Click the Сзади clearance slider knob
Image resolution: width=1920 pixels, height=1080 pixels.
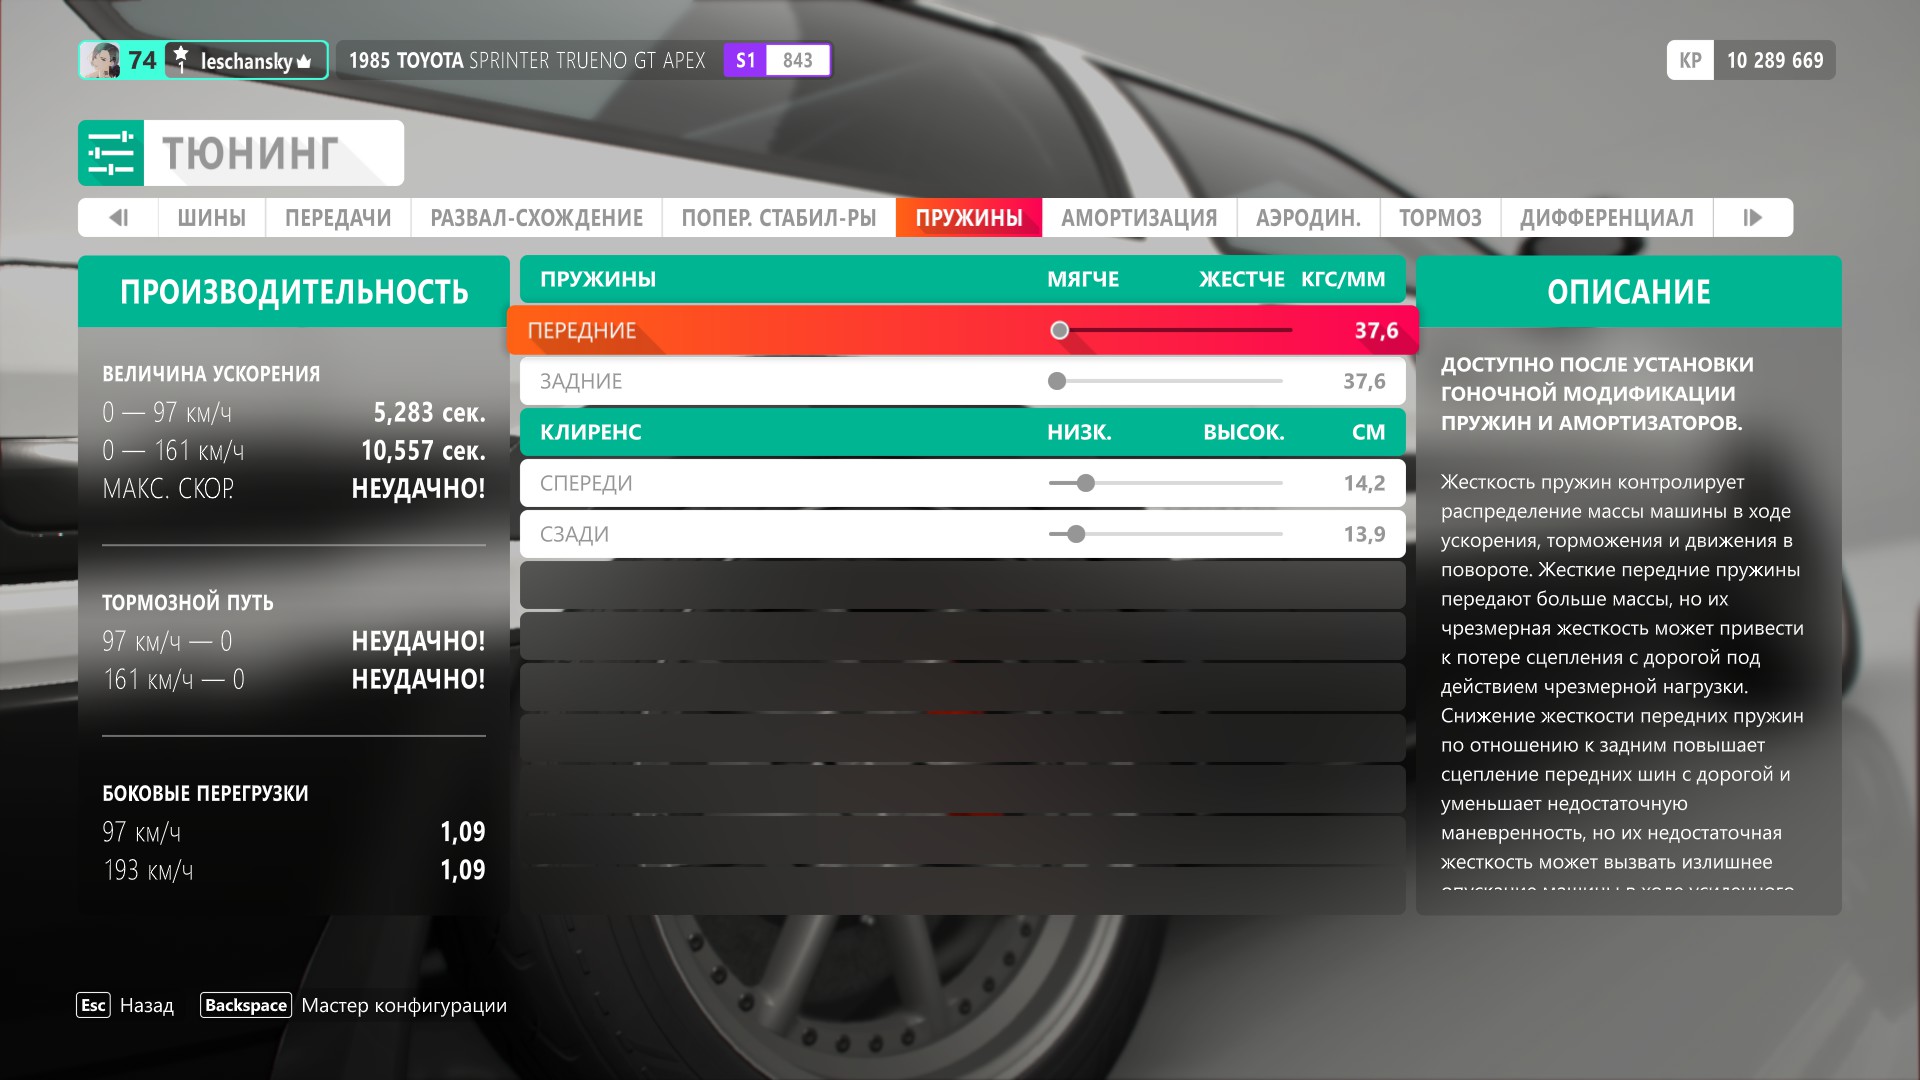pos(1076,534)
